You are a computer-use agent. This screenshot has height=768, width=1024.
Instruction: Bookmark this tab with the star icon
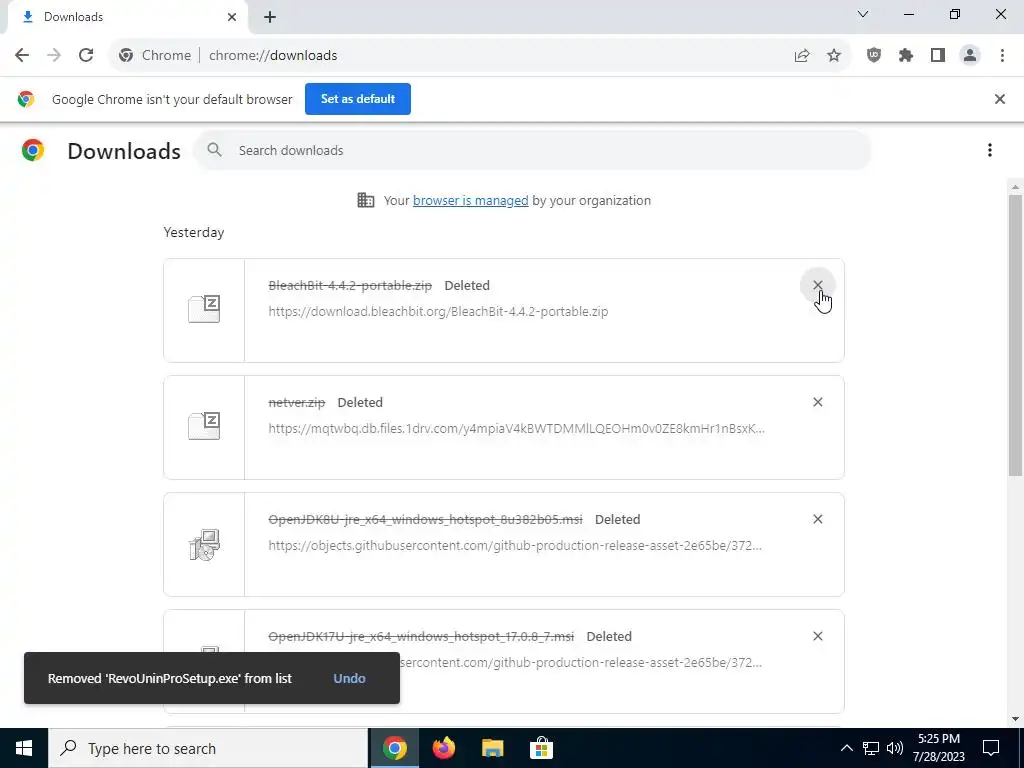pos(834,56)
